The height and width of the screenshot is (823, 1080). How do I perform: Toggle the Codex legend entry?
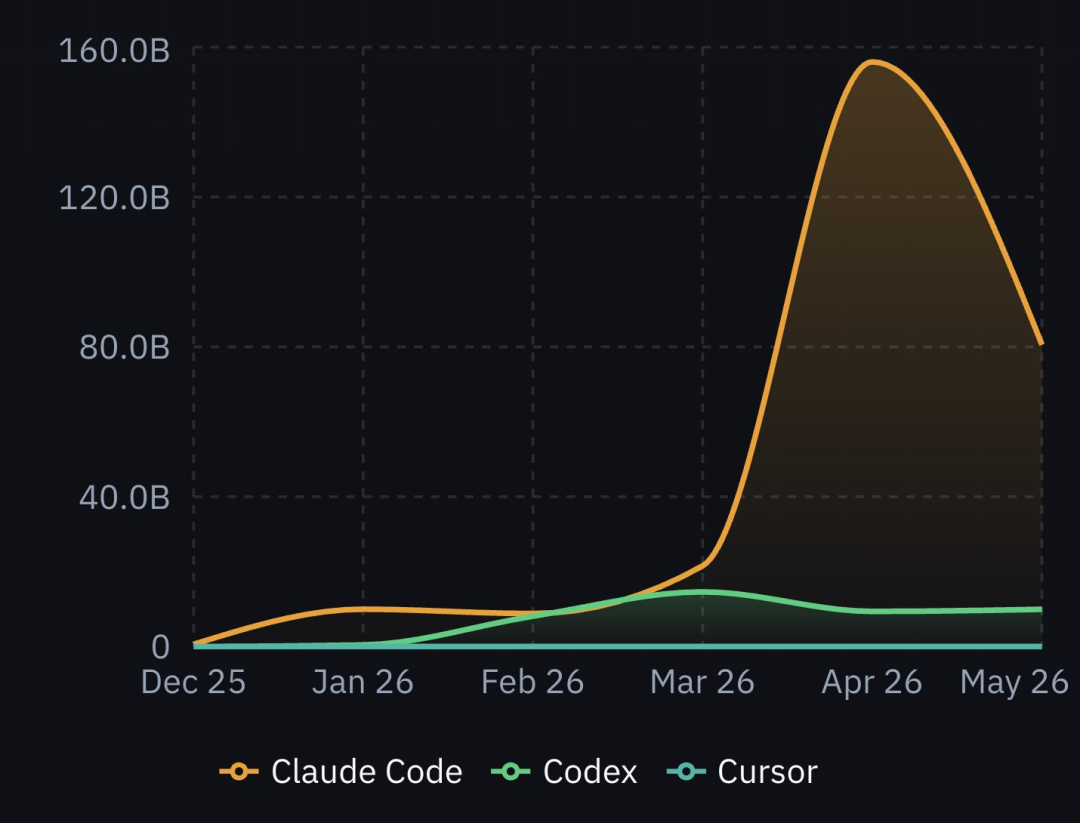[564, 771]
